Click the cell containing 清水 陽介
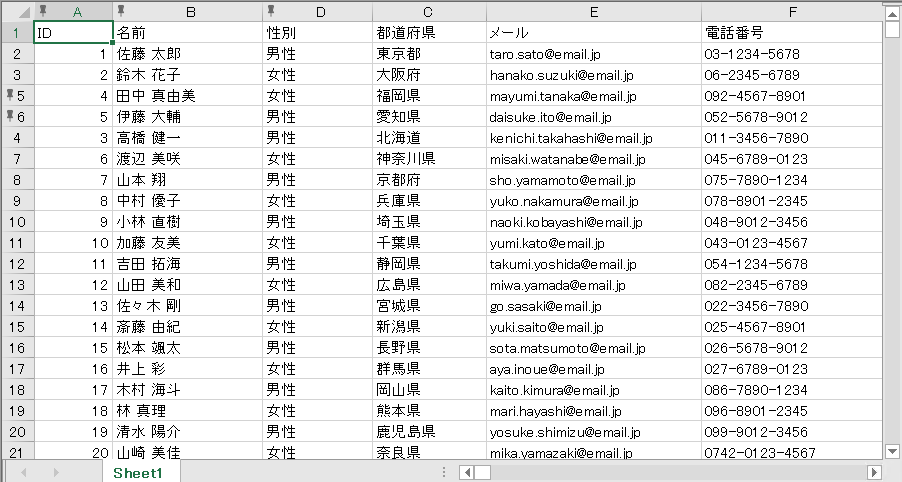902x482 pixels. [x=188, y=431]
